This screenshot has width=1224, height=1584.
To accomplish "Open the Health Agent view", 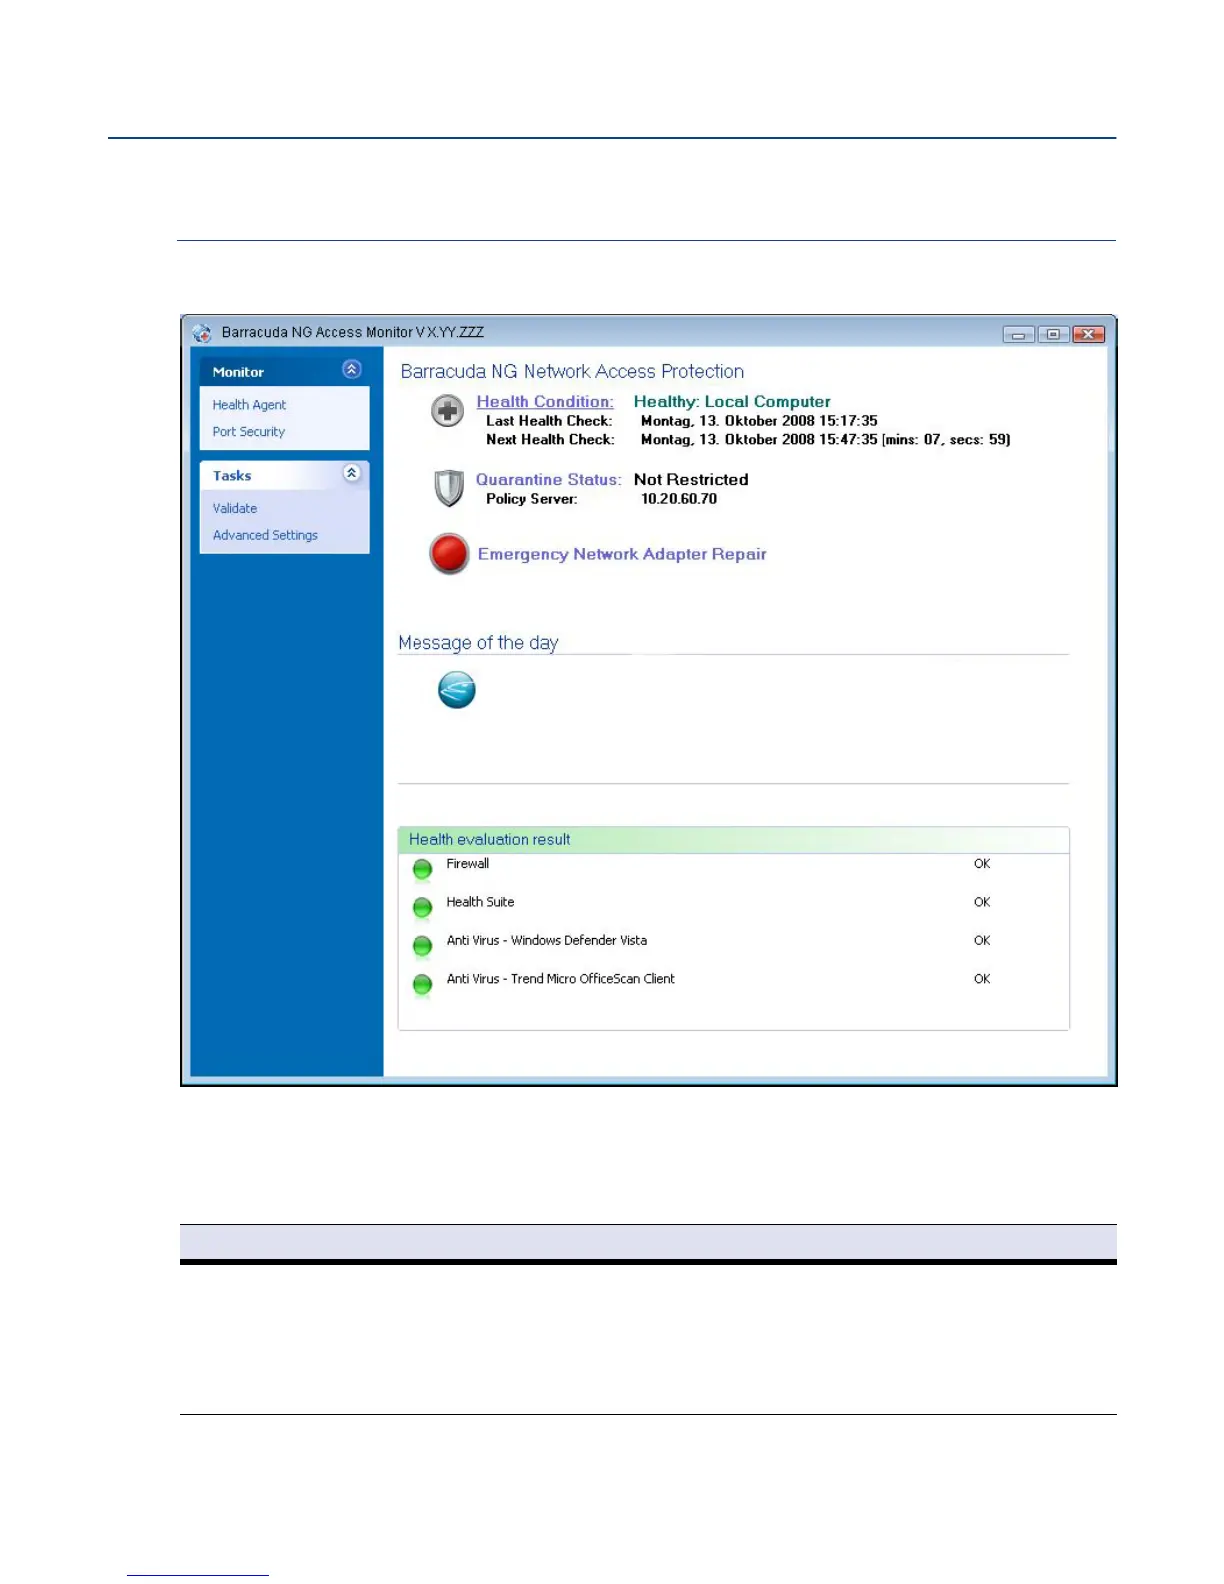I will tap(249, 405).
